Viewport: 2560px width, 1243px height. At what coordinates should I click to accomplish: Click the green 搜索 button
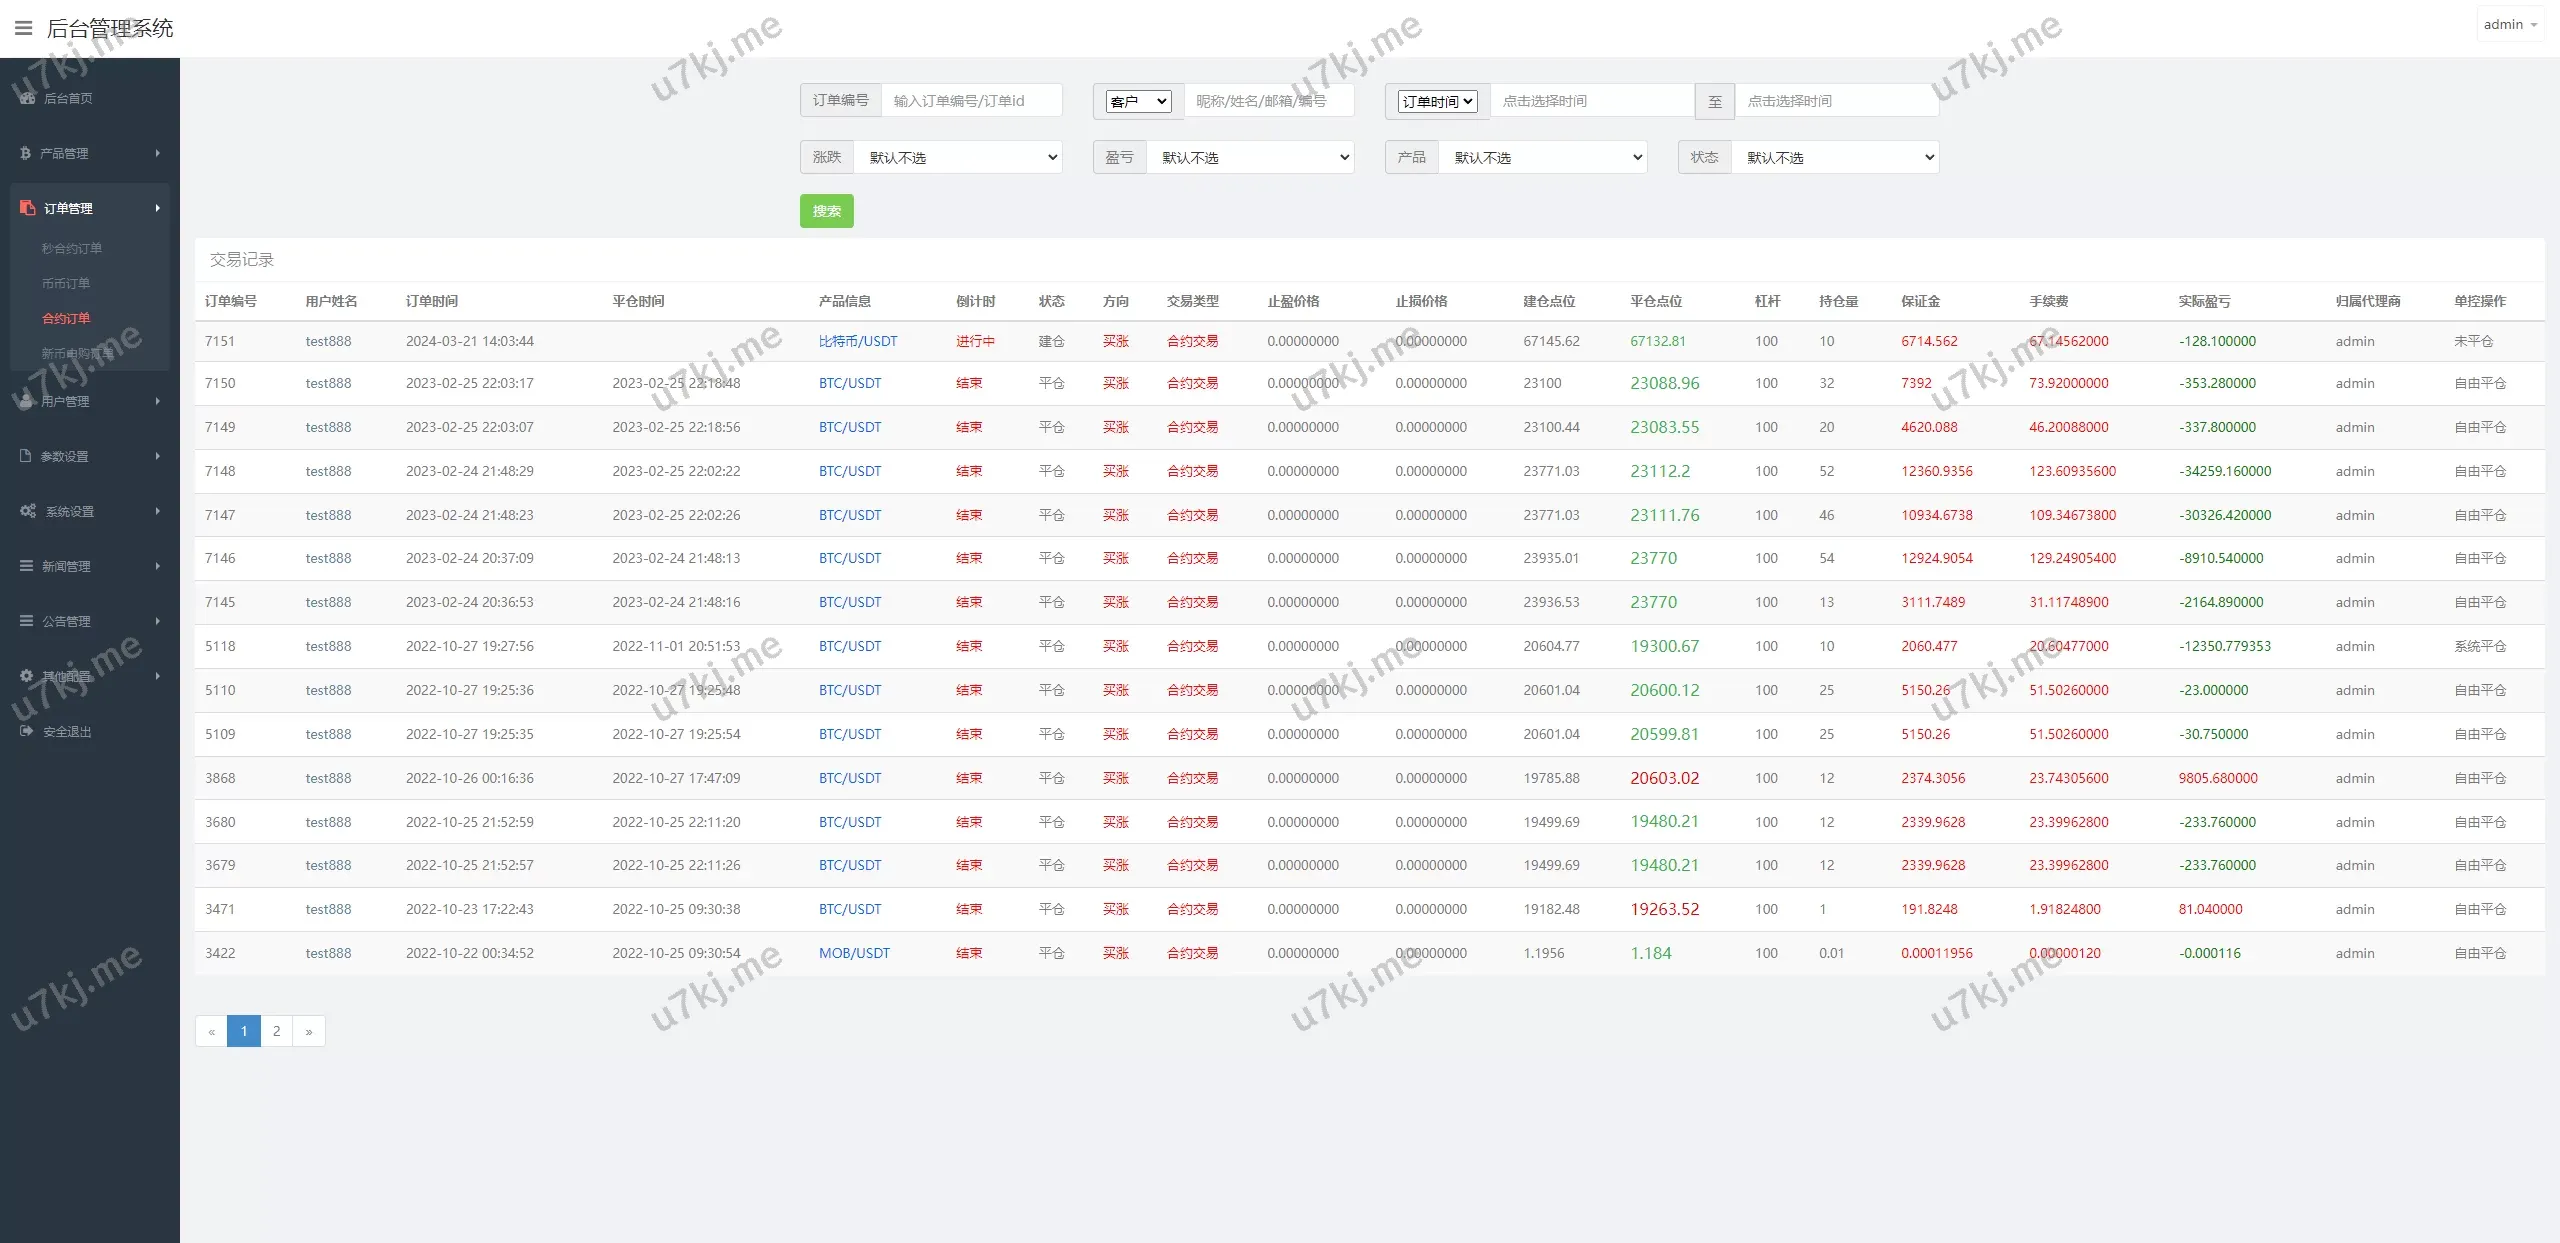826,211
